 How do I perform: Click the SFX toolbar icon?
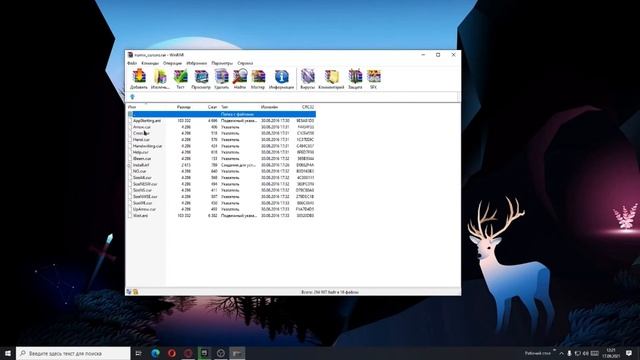coord(373,79)
